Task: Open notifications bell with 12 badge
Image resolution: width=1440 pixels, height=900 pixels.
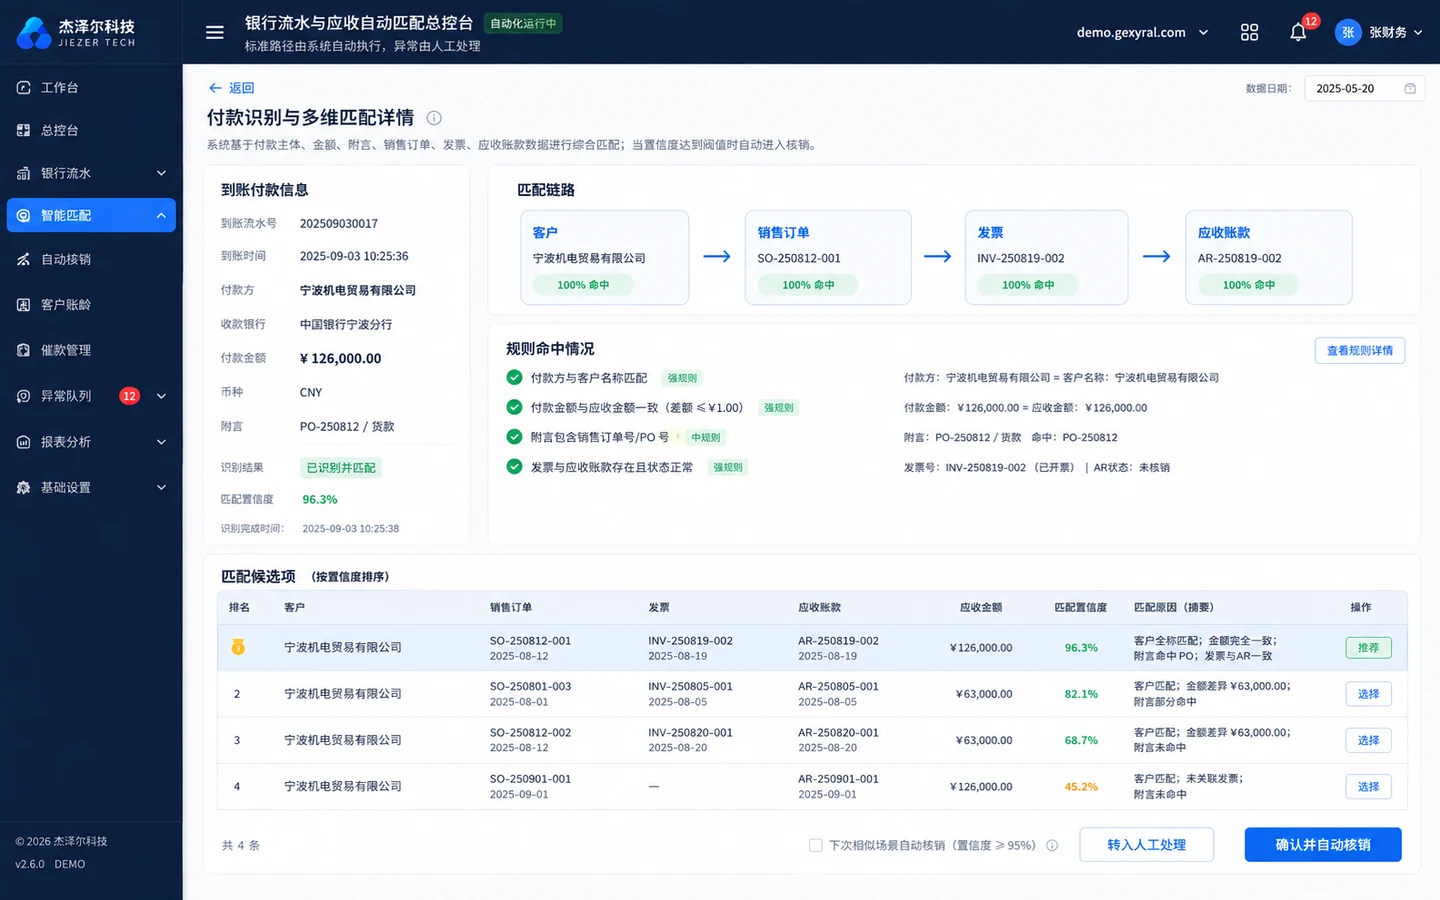Action: click(x=1298, y=32)
